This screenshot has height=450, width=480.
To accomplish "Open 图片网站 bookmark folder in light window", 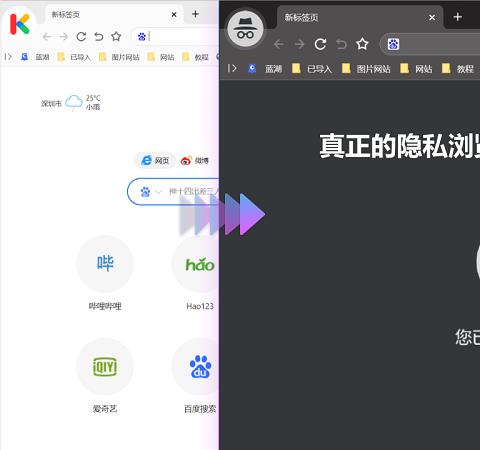I will click(x=119, y=57).
